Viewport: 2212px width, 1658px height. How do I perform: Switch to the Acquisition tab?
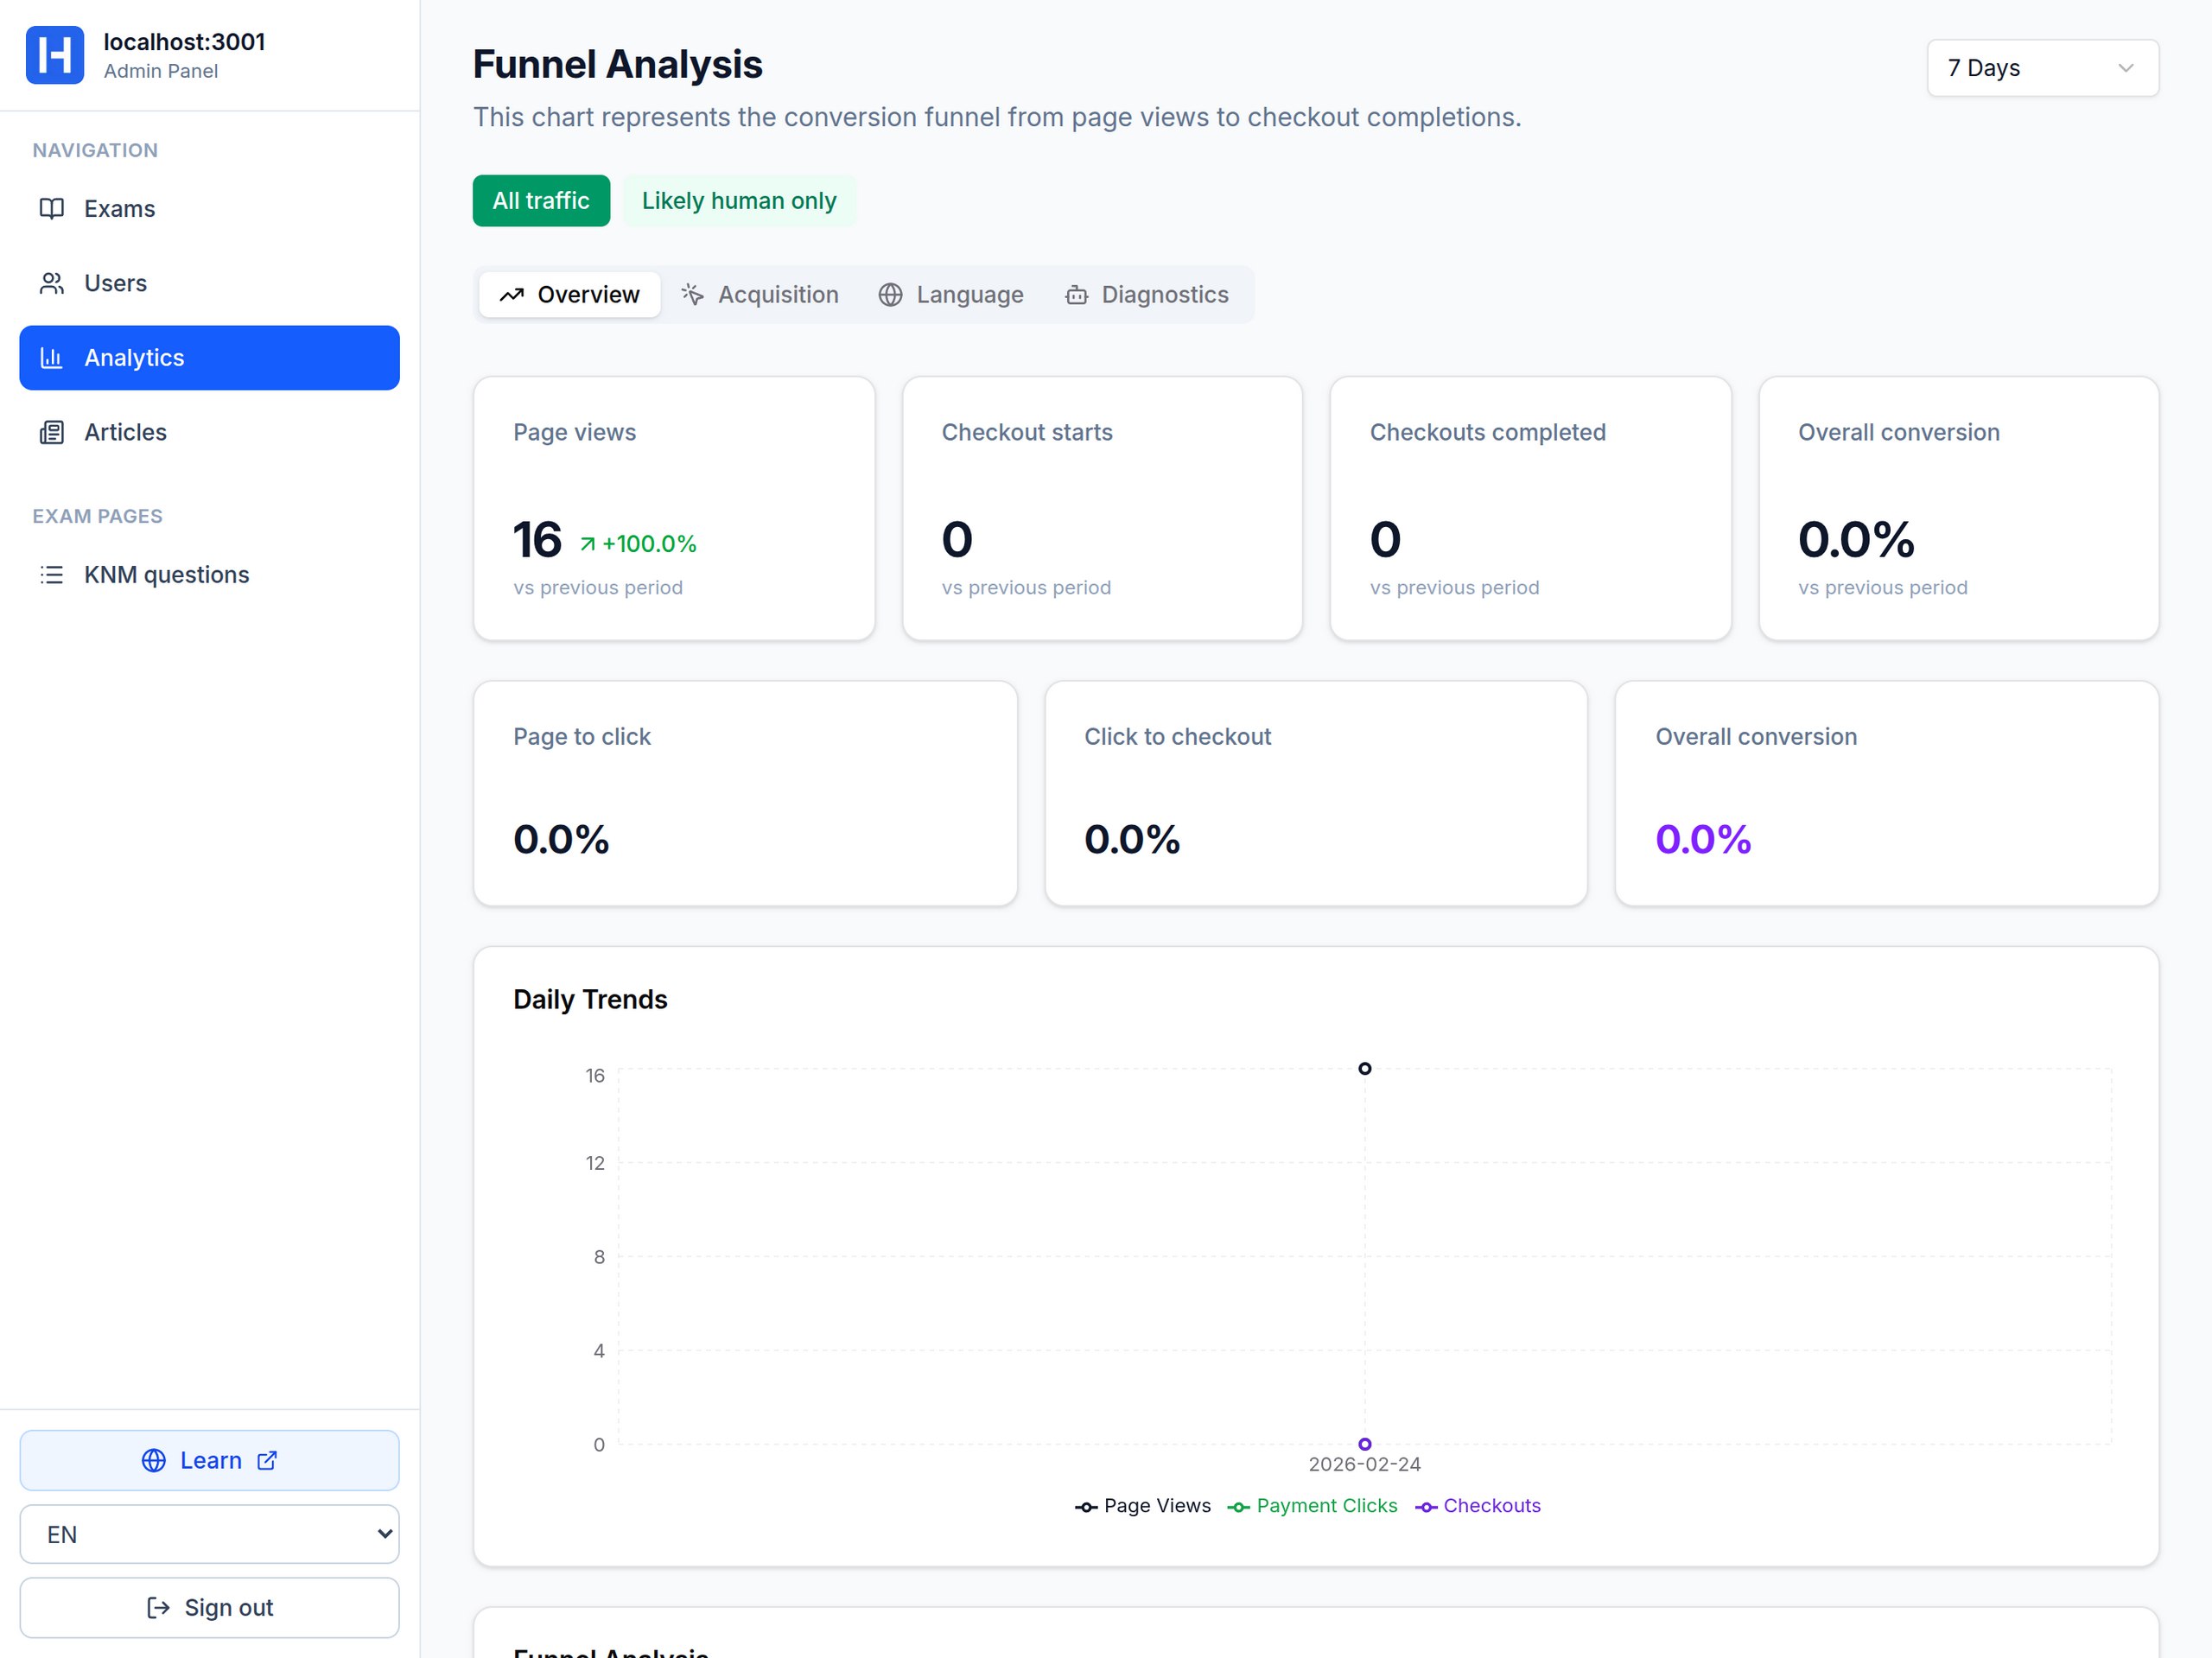(760, 295)
